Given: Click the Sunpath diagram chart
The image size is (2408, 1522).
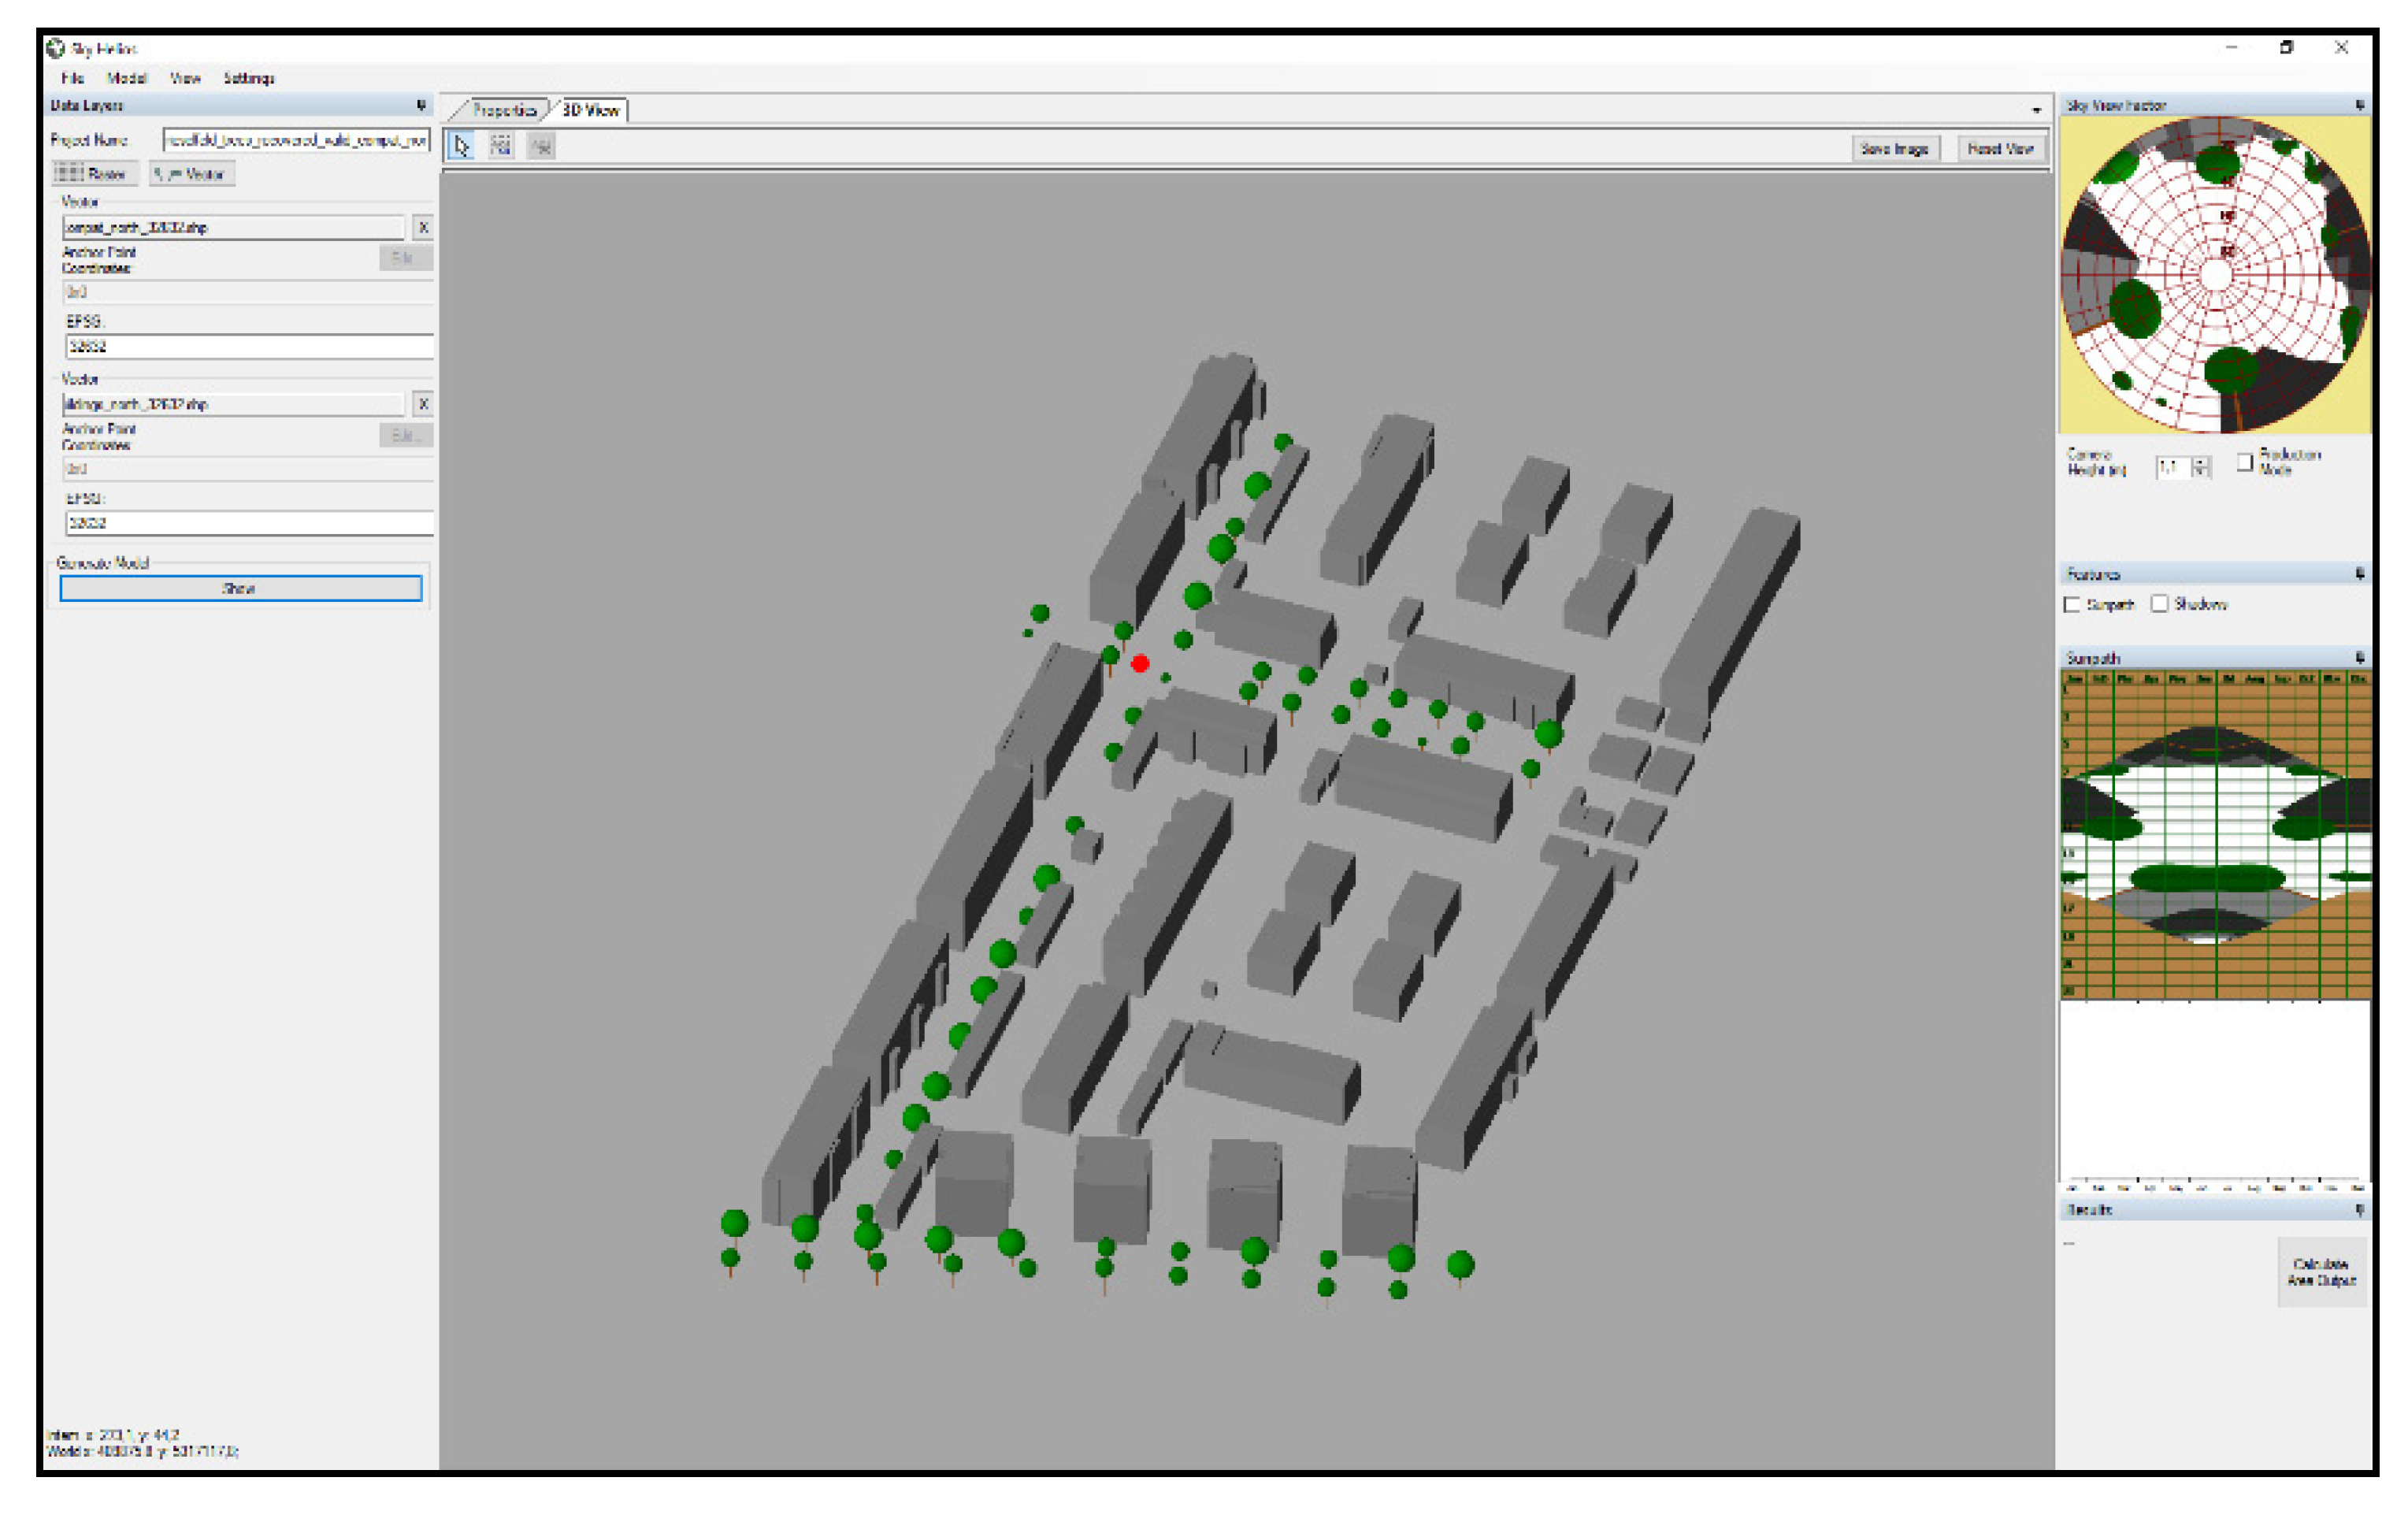Looking at the screenshot, I should 2215,835.
